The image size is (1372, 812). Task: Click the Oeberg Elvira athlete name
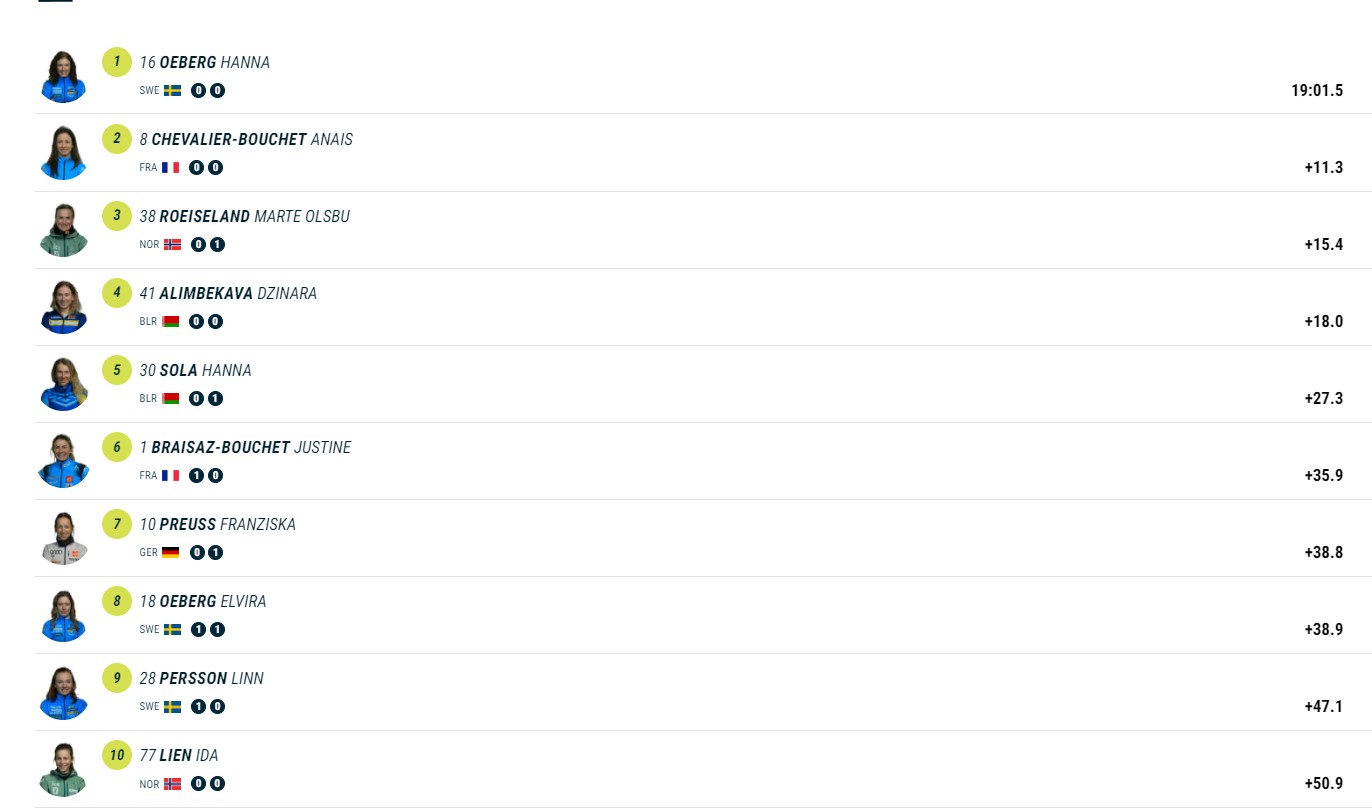(x=212, y=601)
